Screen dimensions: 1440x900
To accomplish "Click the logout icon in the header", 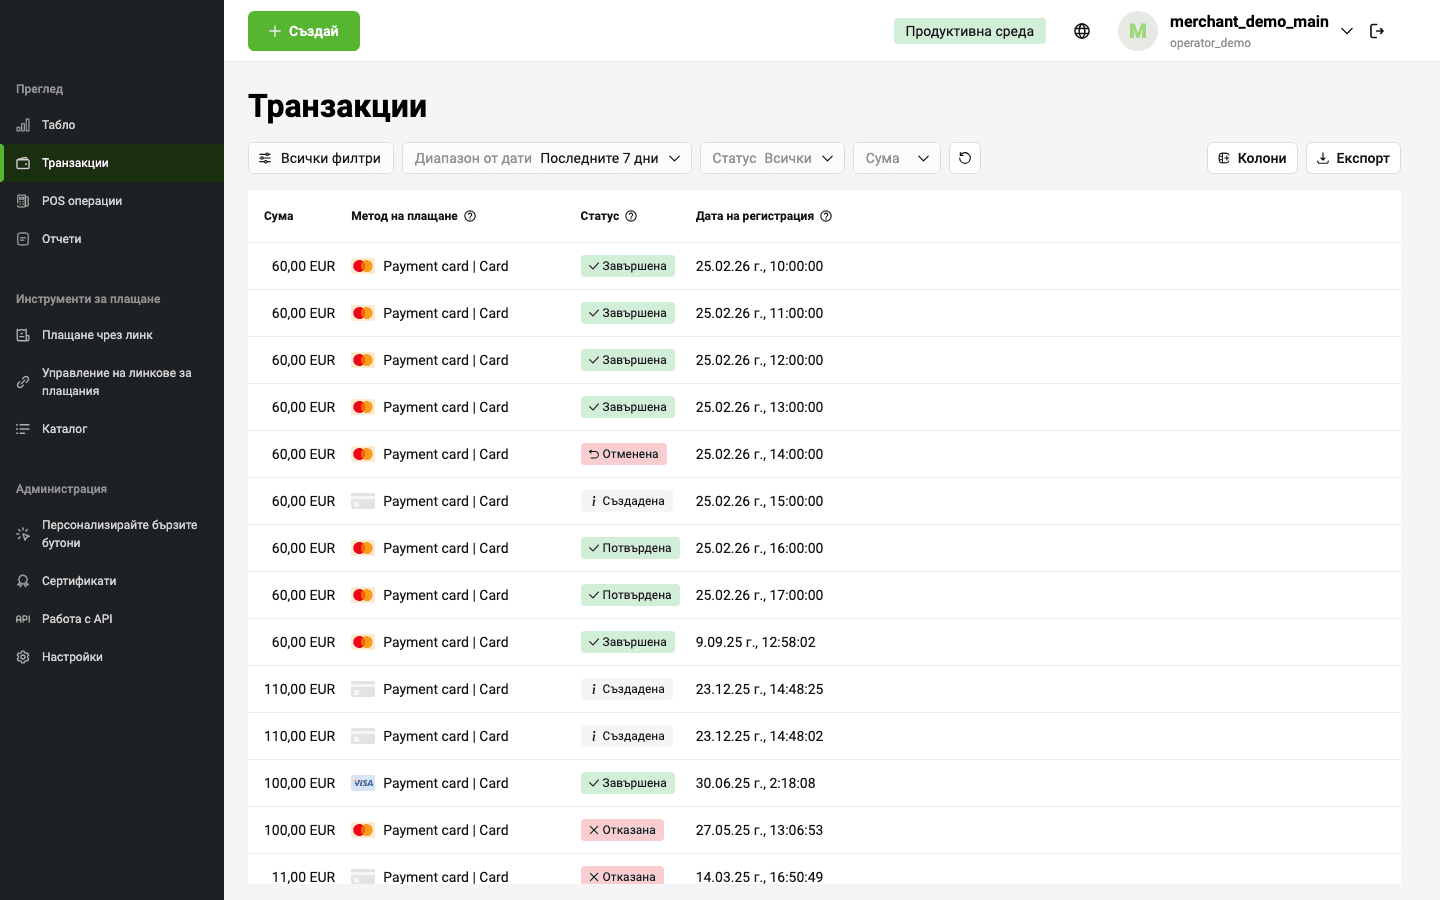I will click(1377, 31).
